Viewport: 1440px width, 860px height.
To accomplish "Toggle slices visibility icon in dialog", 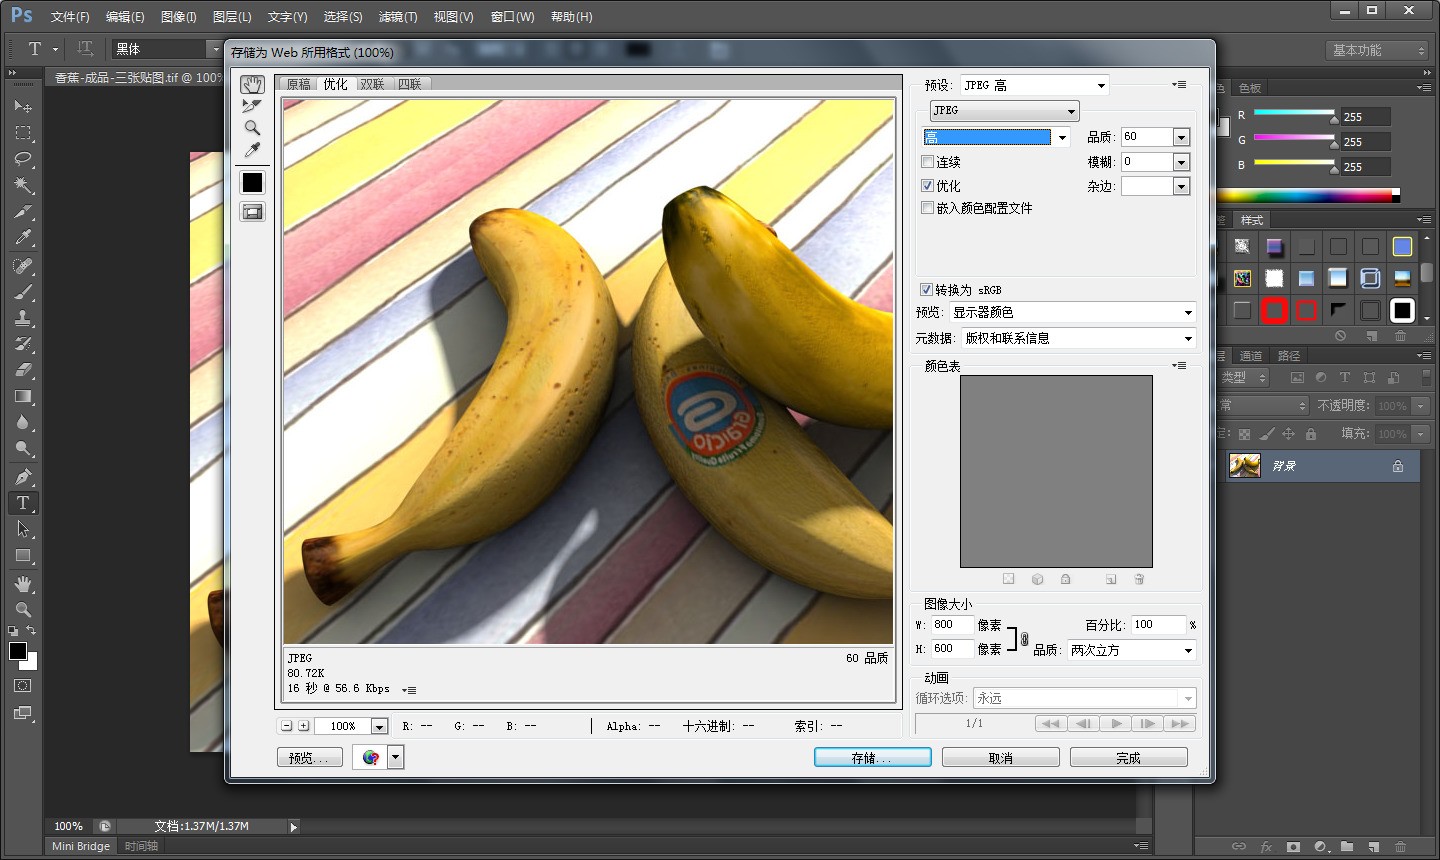I will (x=252, y=211).
